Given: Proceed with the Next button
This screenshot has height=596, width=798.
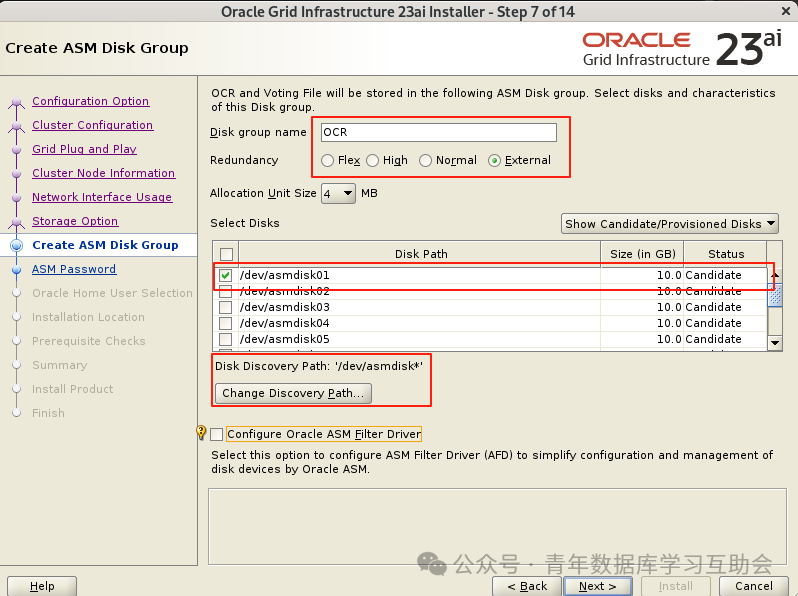Looking at the screenshot, I should tap(597, 586).
